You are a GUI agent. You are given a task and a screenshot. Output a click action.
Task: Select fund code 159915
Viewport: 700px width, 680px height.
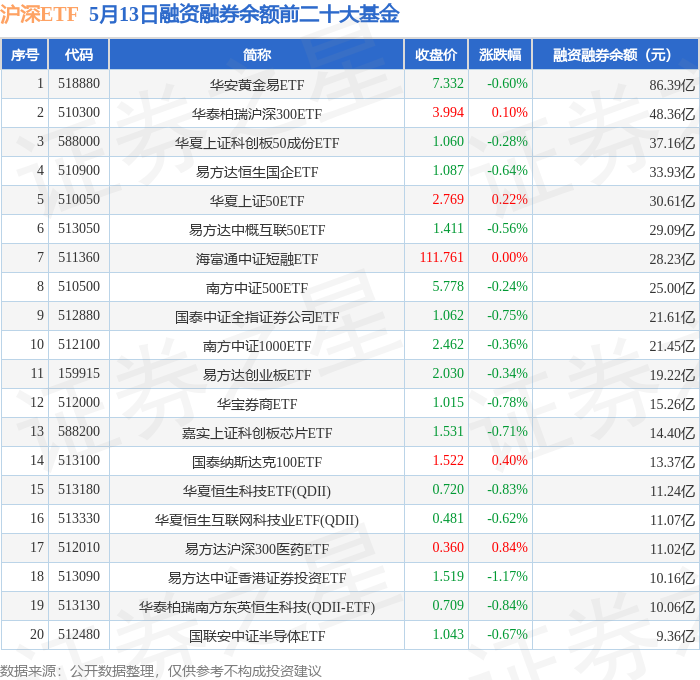coord(79,374)
